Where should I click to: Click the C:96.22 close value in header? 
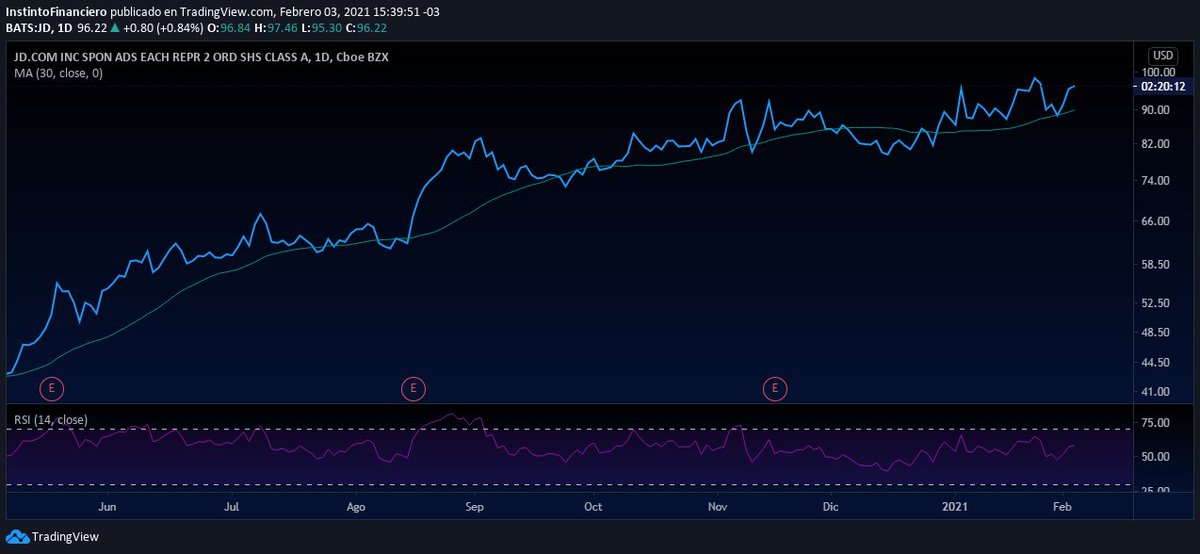(364, 27)
